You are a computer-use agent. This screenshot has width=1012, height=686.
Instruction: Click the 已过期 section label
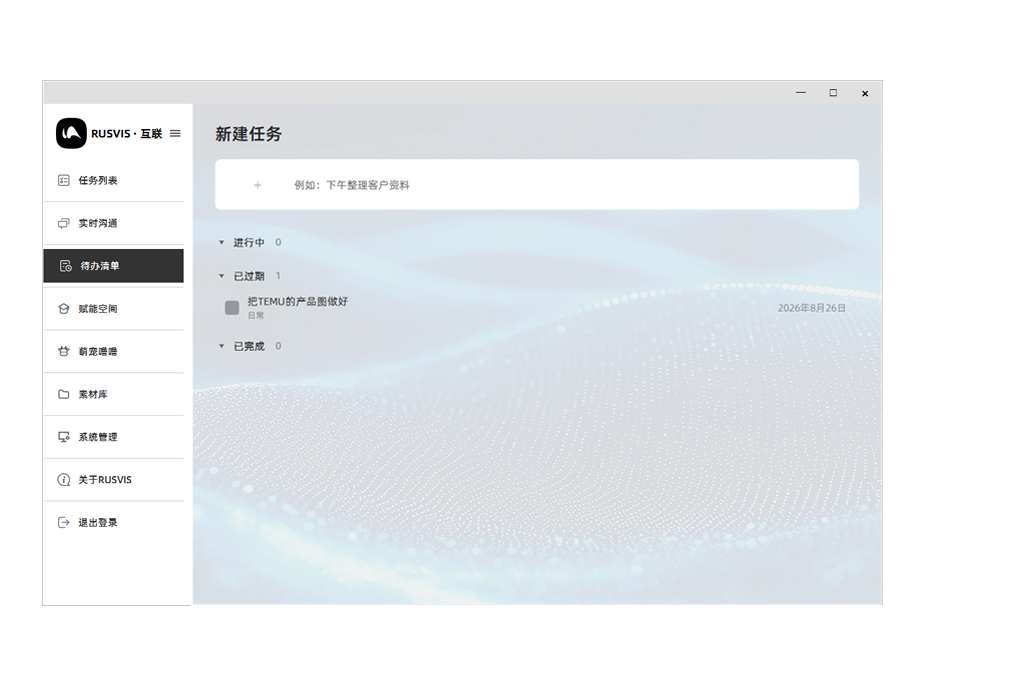[248, 276]
